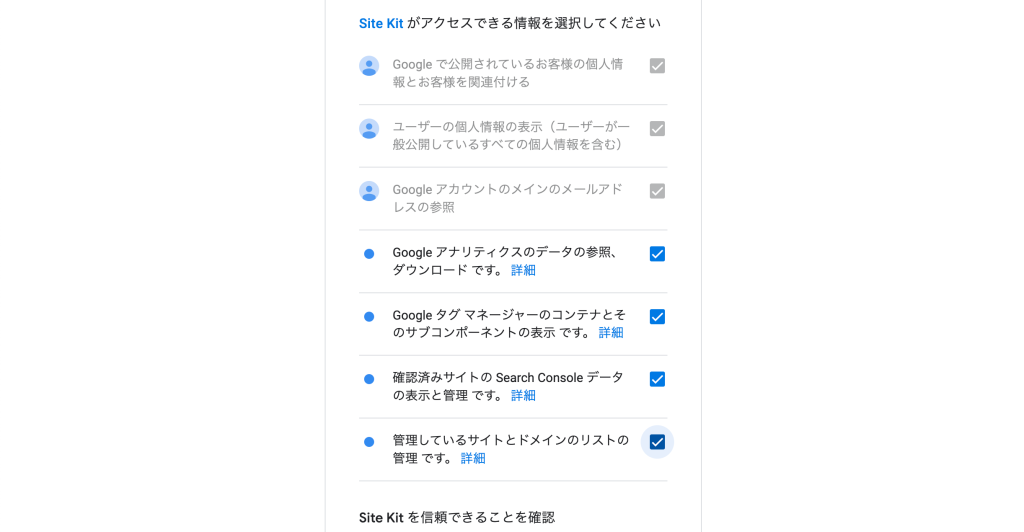Click blue dot beside sites and domains permission
The image size is (1024, 532).
[x=369, y=442]
